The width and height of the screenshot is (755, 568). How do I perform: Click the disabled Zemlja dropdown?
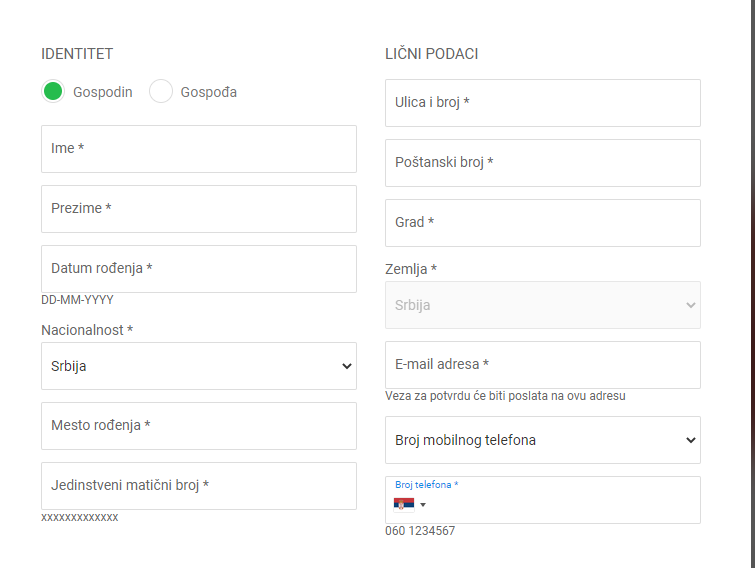542,305
